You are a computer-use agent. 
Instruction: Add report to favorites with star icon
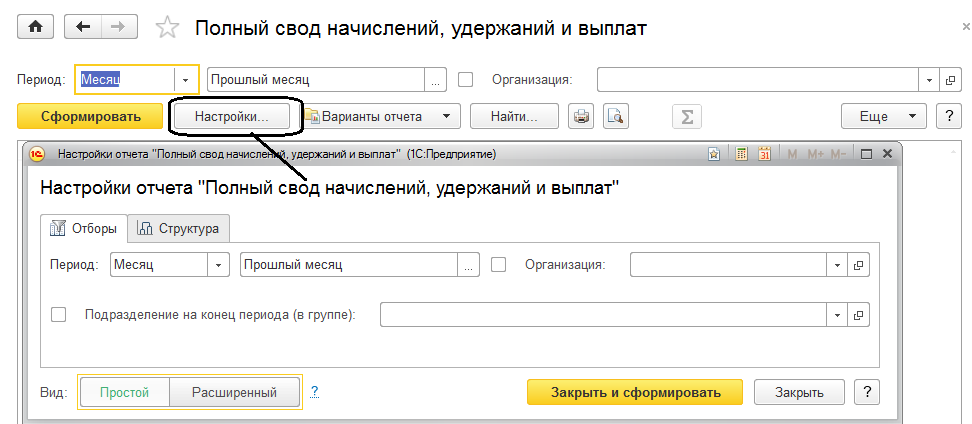point(168,29)
